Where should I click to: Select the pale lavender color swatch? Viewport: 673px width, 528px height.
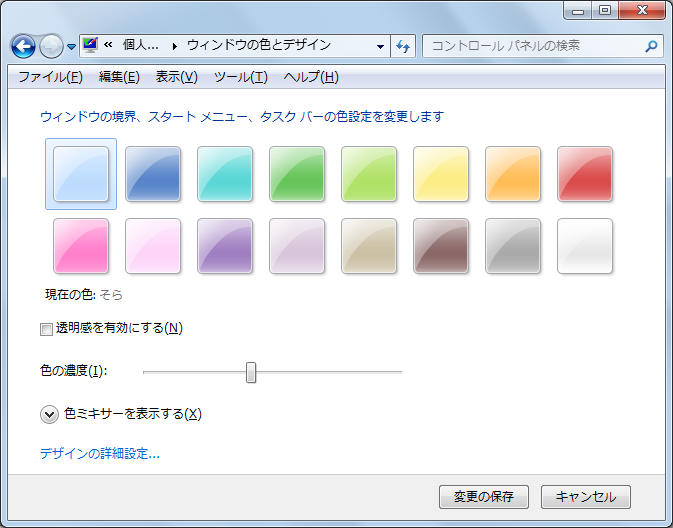(x=297, y=246)
